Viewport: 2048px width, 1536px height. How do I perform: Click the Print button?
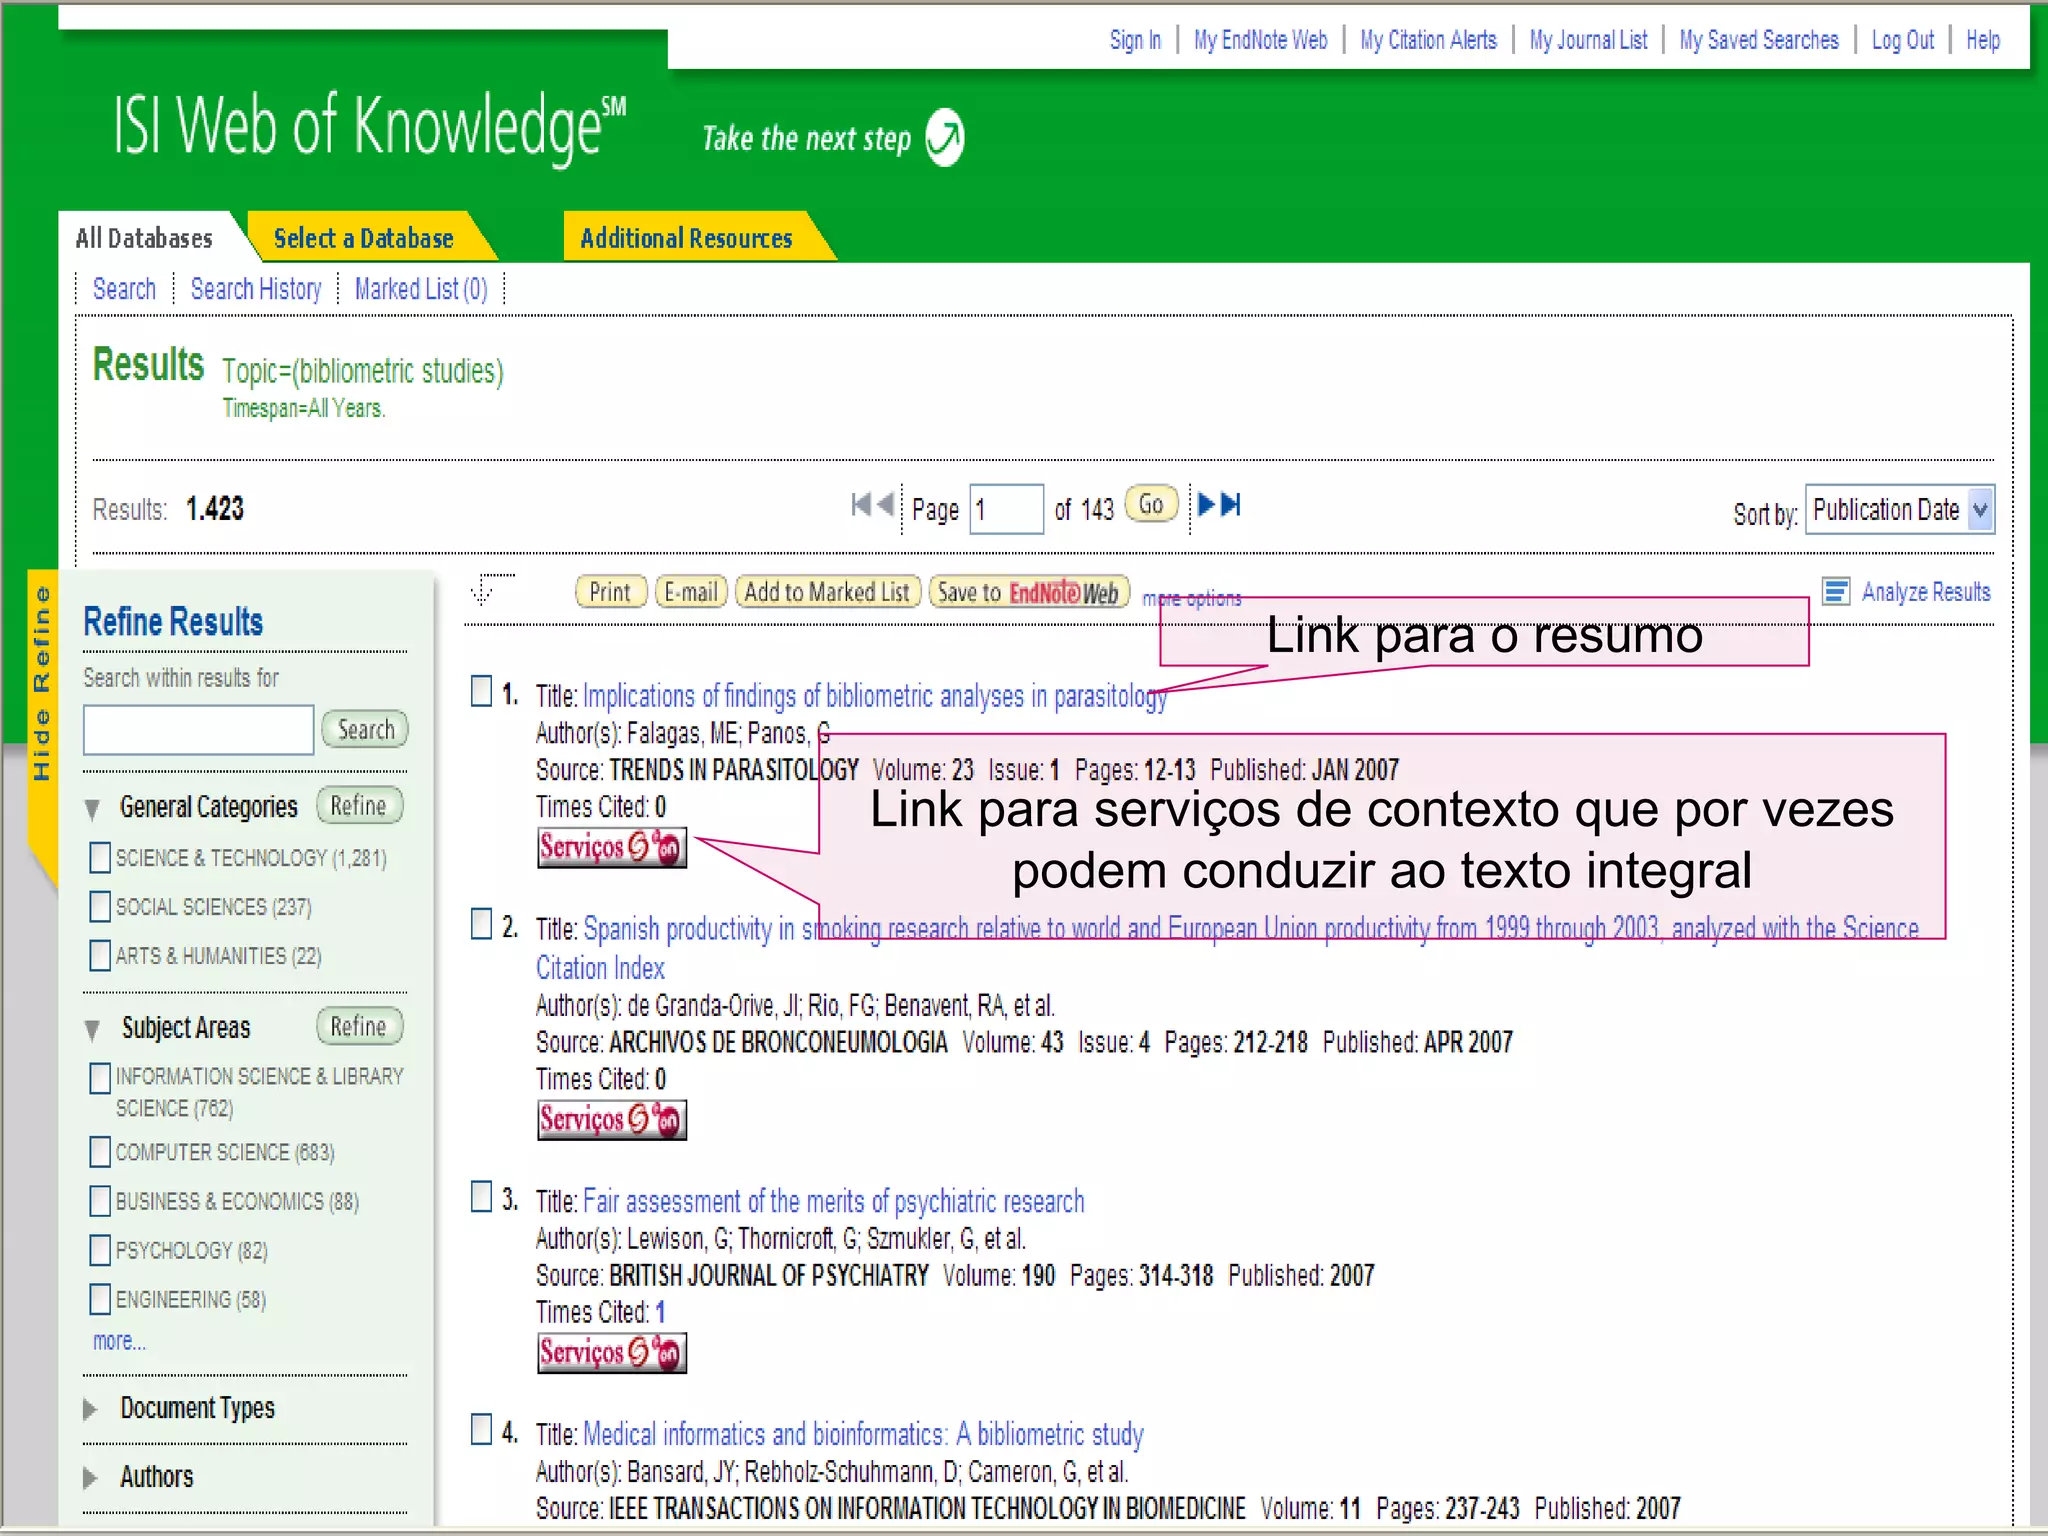(610, 592)
